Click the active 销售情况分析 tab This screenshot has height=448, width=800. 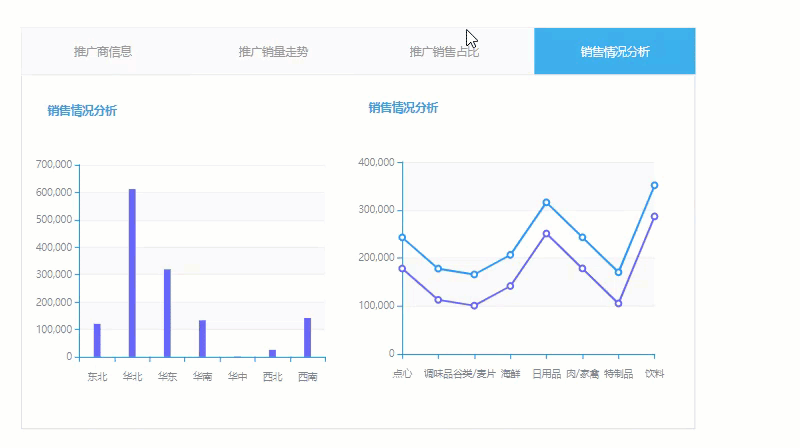pyautogui.click(x=615, y=52)
